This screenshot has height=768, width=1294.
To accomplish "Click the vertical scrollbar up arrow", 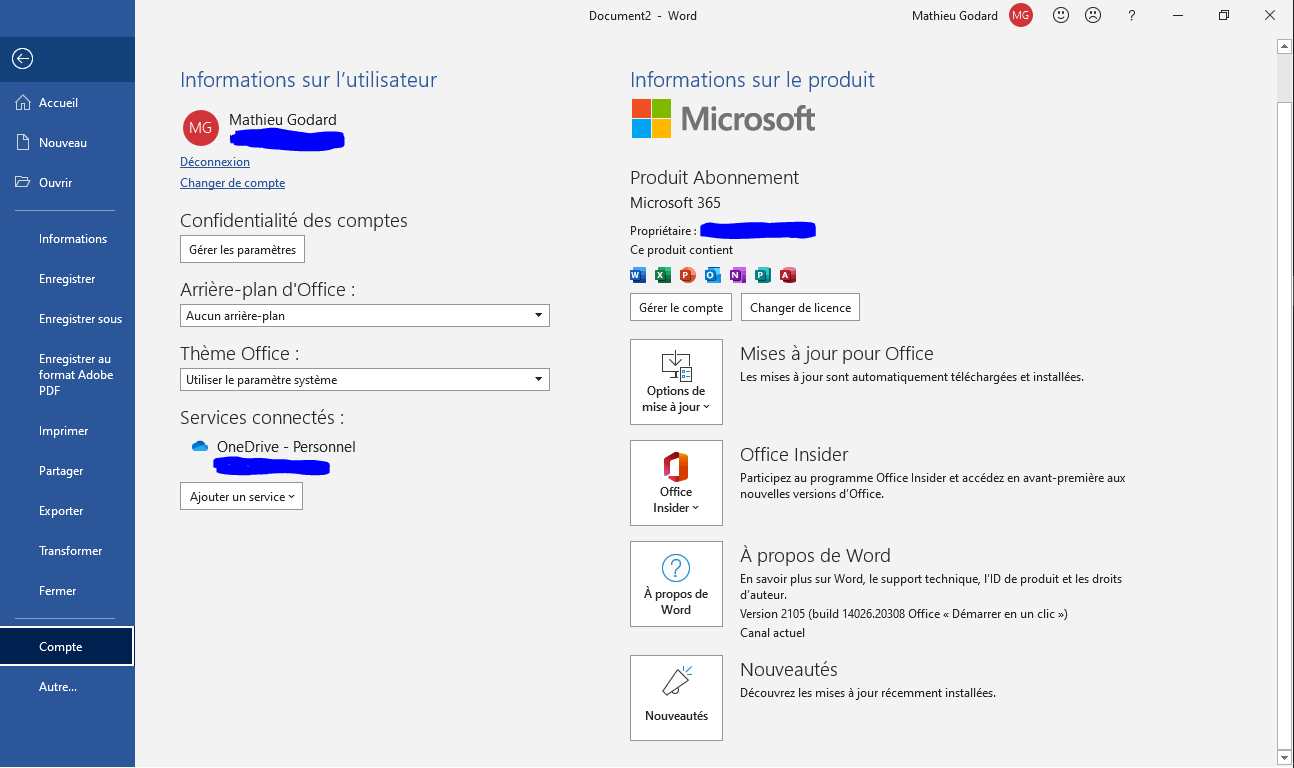I will click(1285, 46).
